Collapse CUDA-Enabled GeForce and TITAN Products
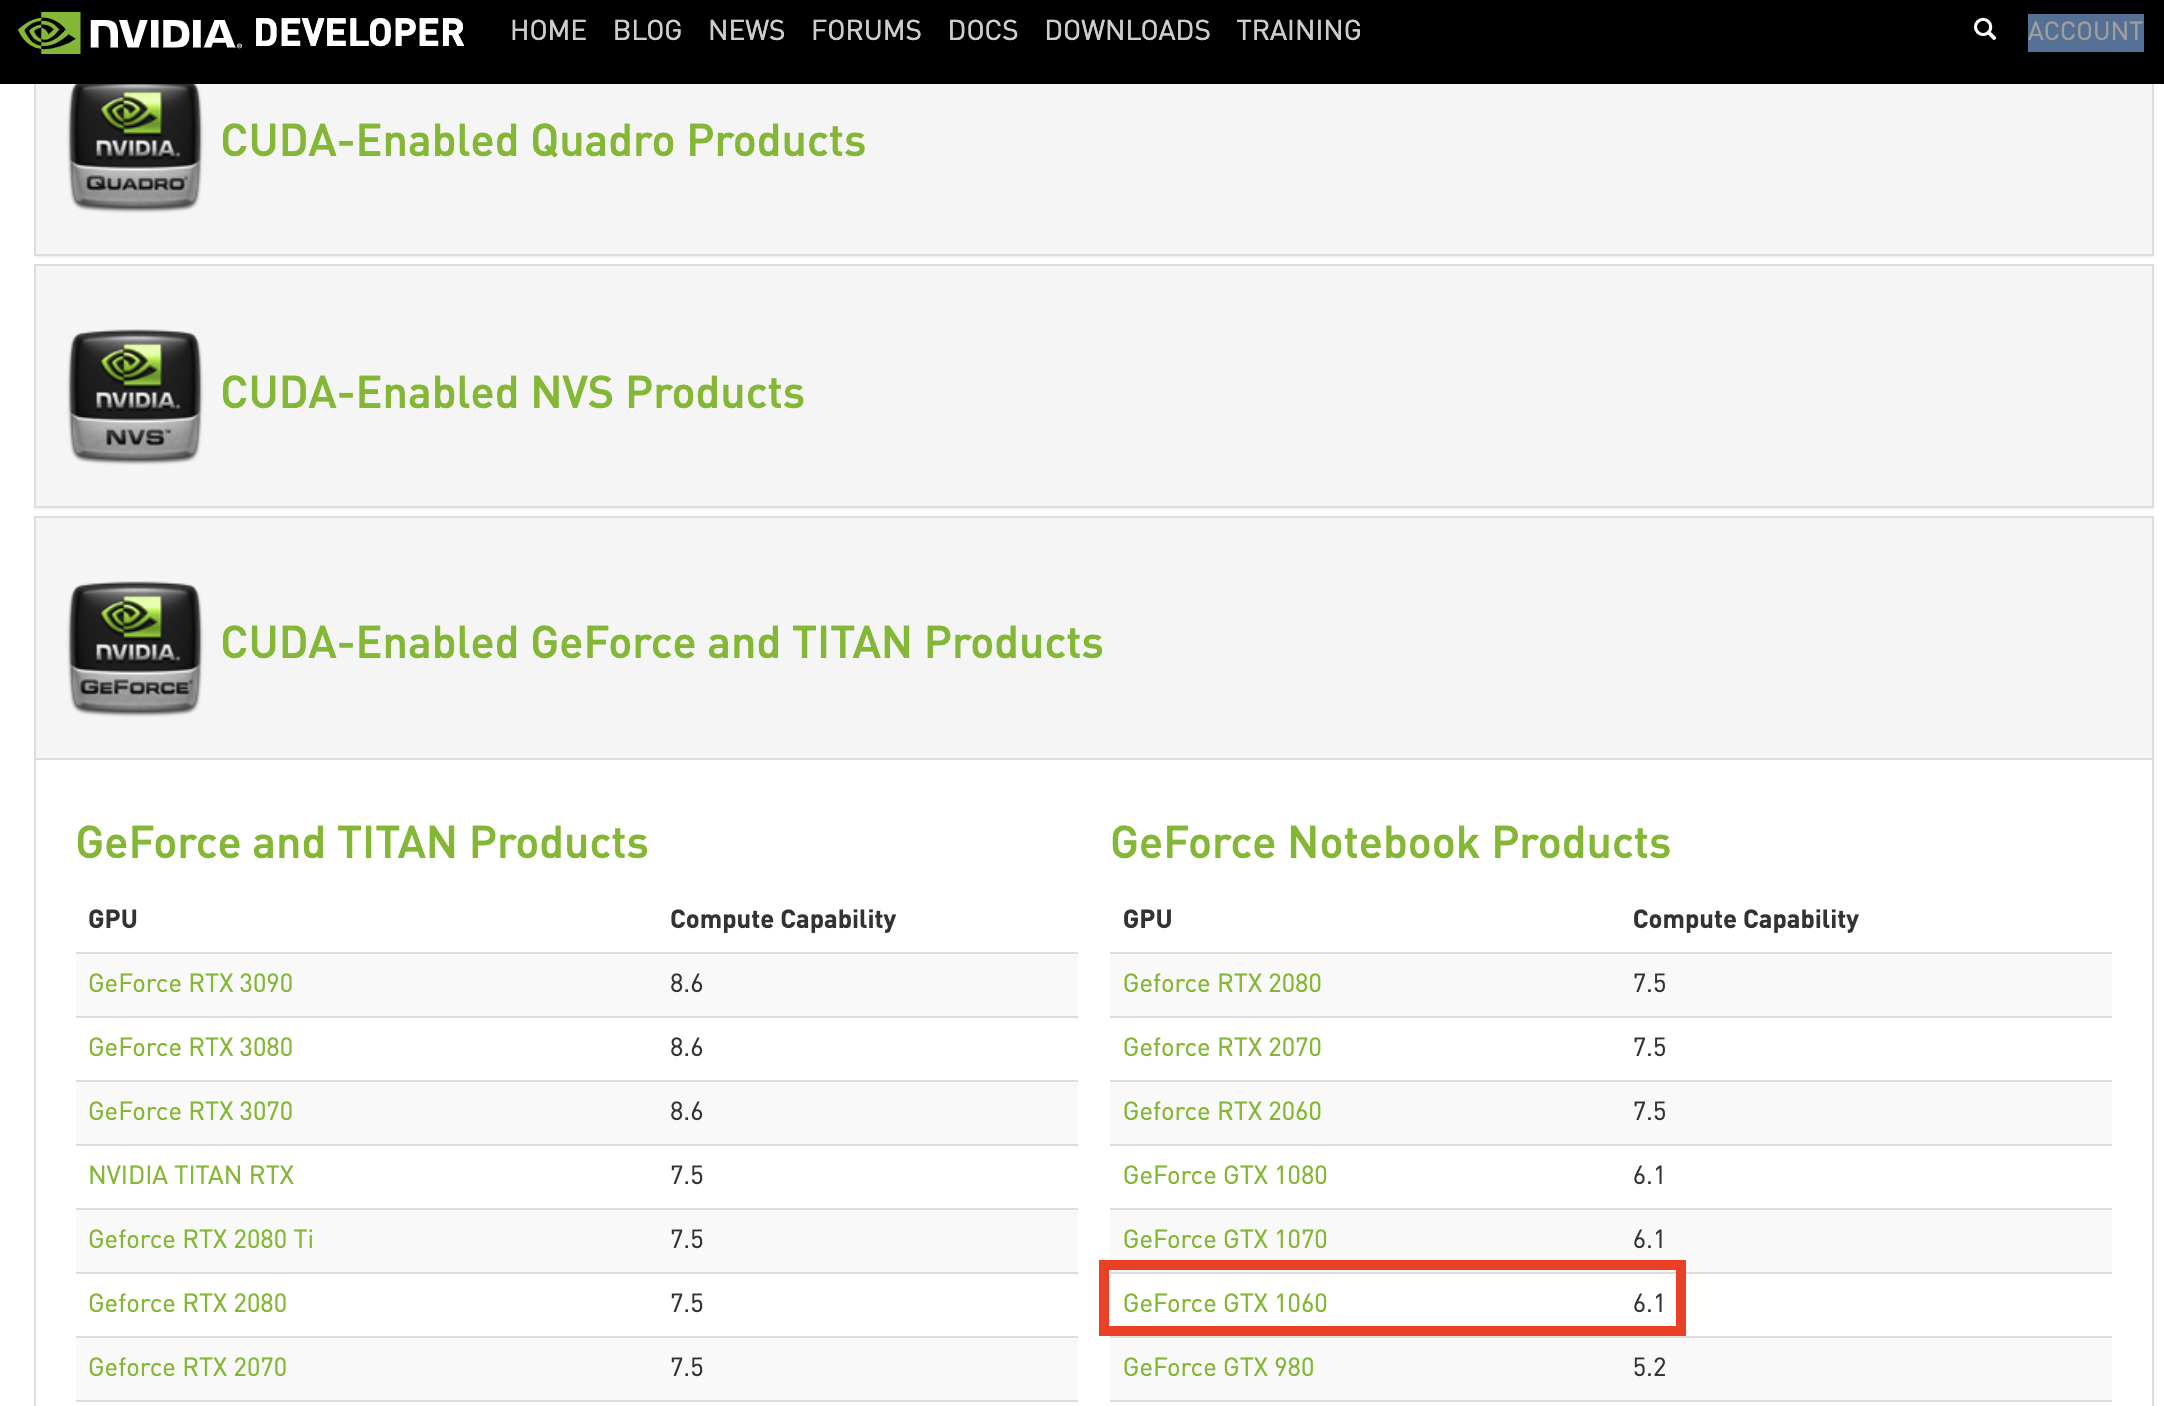 click(661, 643)
